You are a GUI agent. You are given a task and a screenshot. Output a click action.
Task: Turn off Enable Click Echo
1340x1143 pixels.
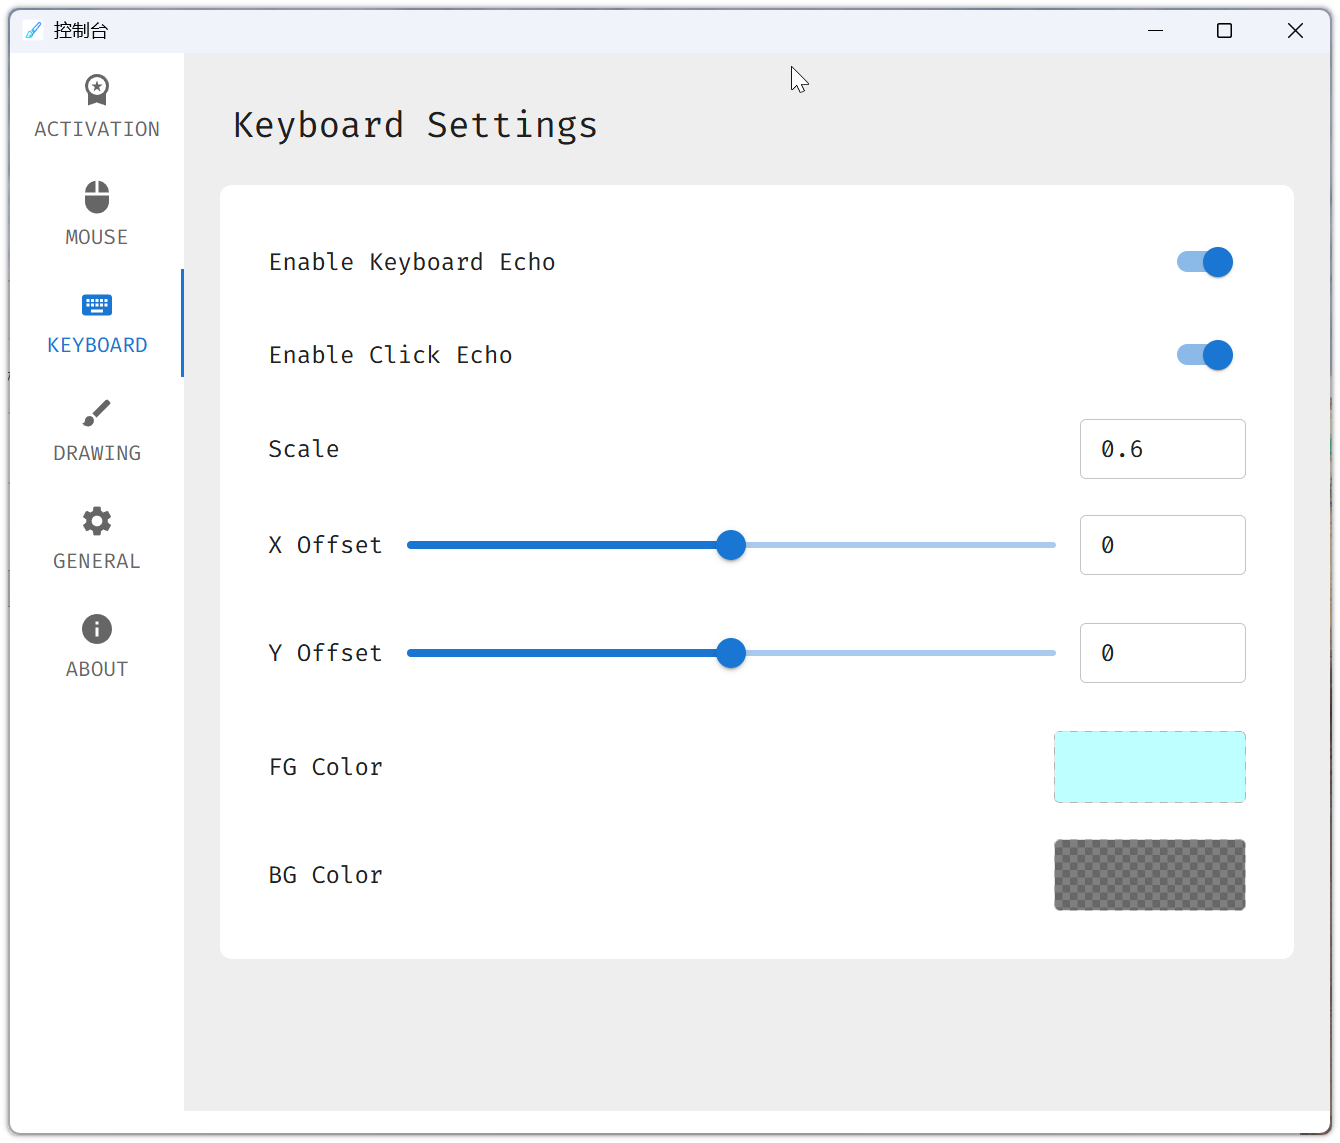1204,355
